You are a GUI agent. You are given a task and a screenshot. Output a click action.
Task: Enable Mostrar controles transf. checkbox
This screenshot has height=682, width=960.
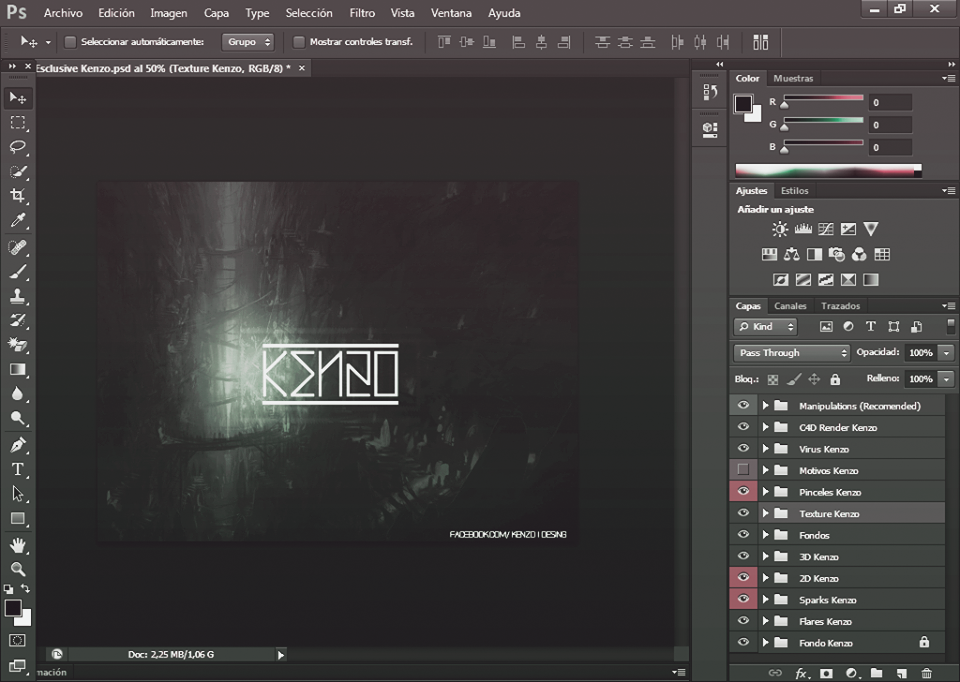pyautogui.click(x=299, y=42)
